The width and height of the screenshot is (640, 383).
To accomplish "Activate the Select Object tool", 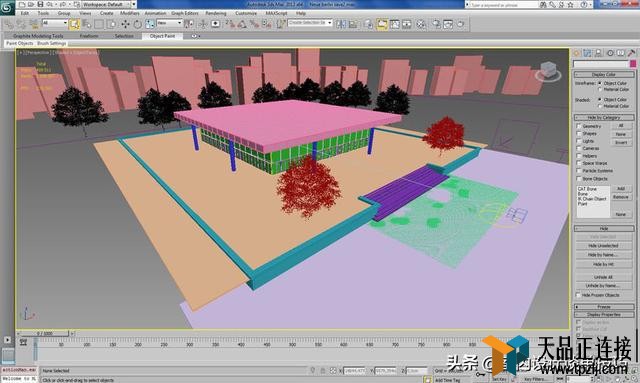I will [x=74, y=24].
